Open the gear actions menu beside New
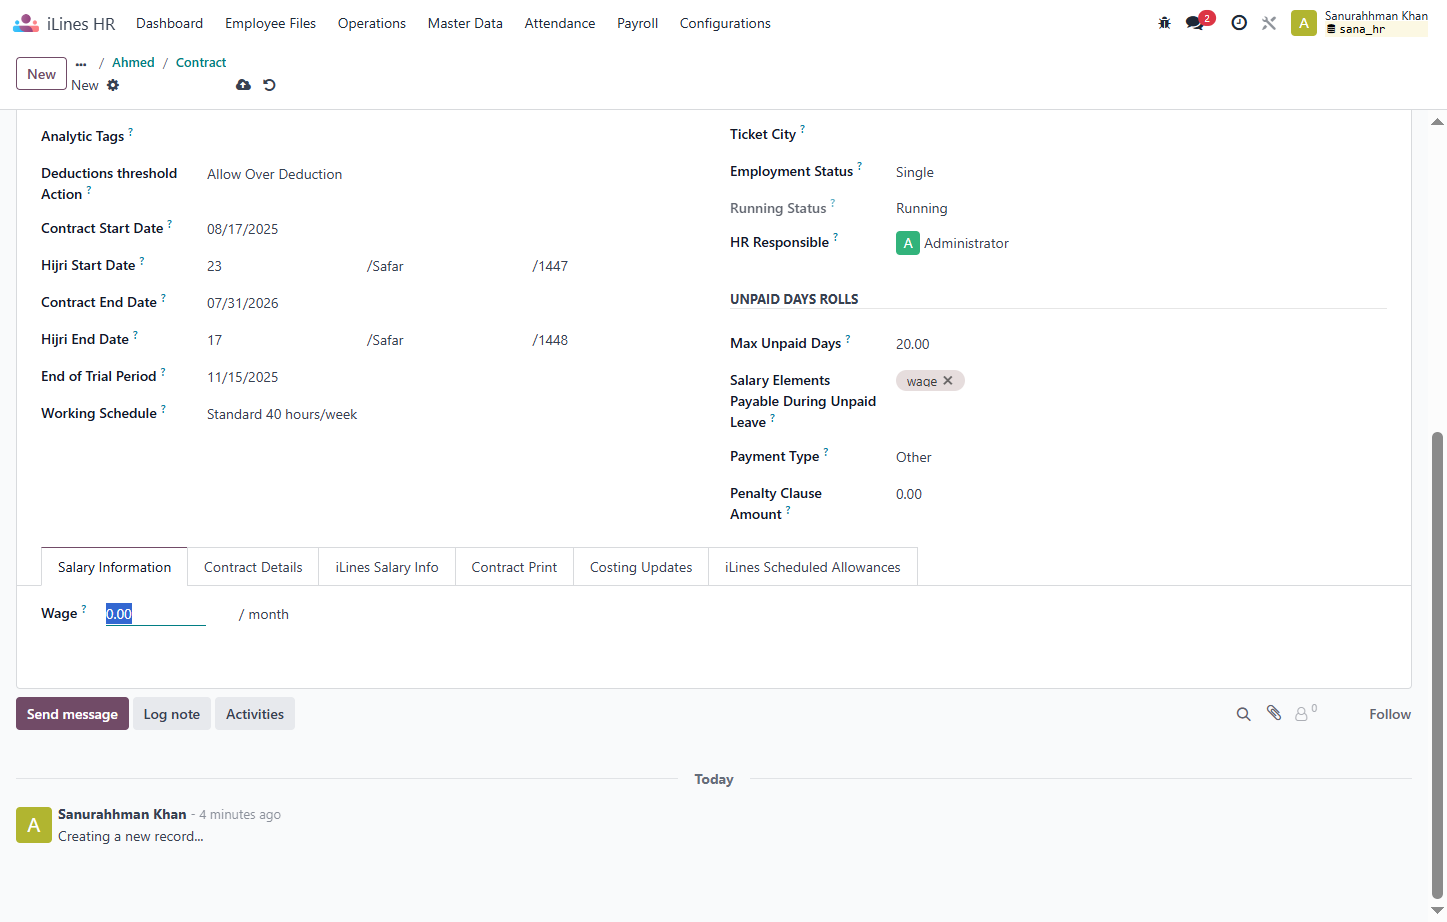 (113, 85)
